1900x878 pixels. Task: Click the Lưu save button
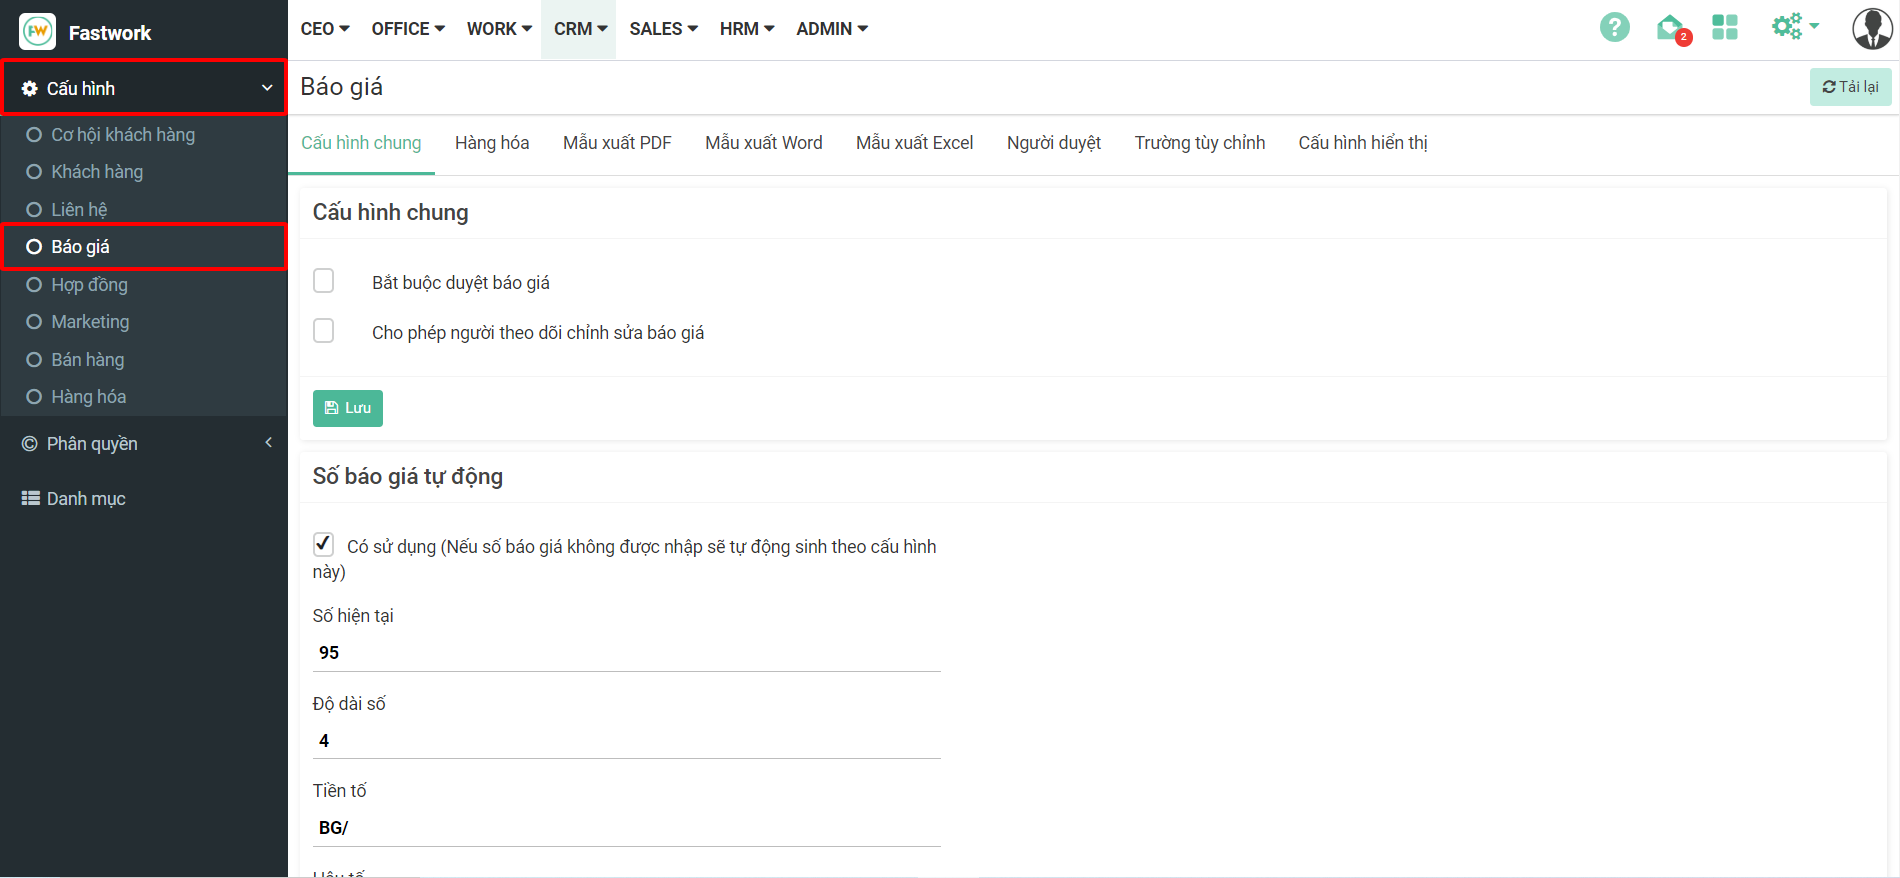[x=348, y=408]
